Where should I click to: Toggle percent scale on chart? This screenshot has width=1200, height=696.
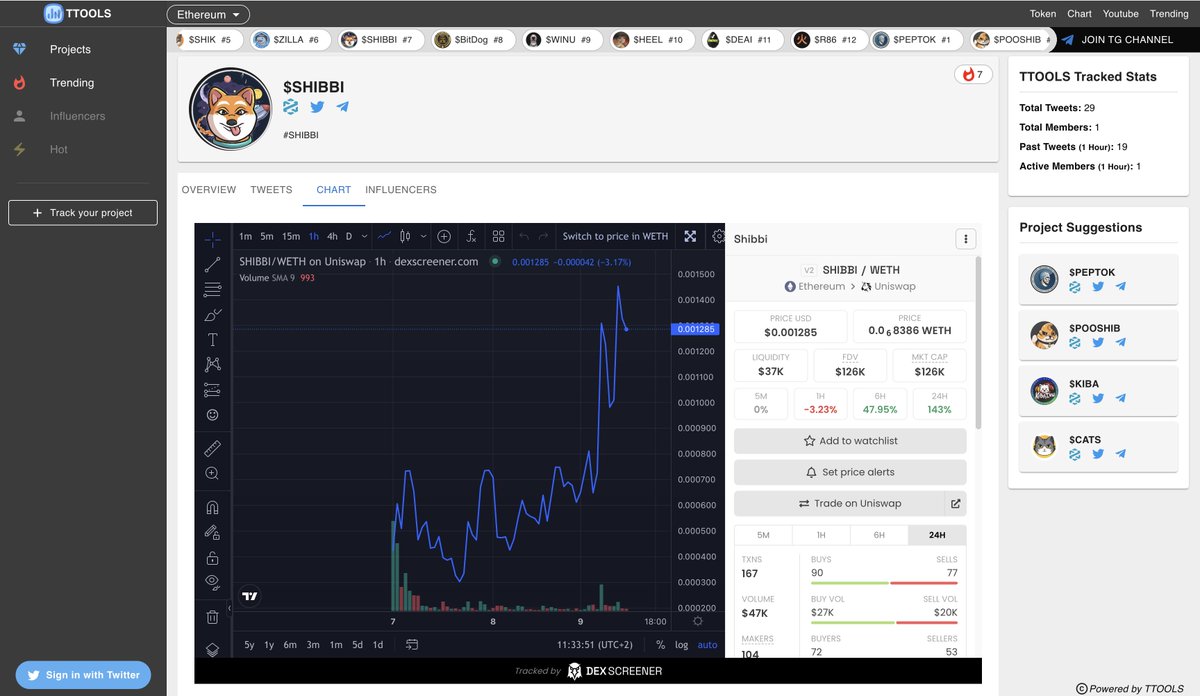660,645
